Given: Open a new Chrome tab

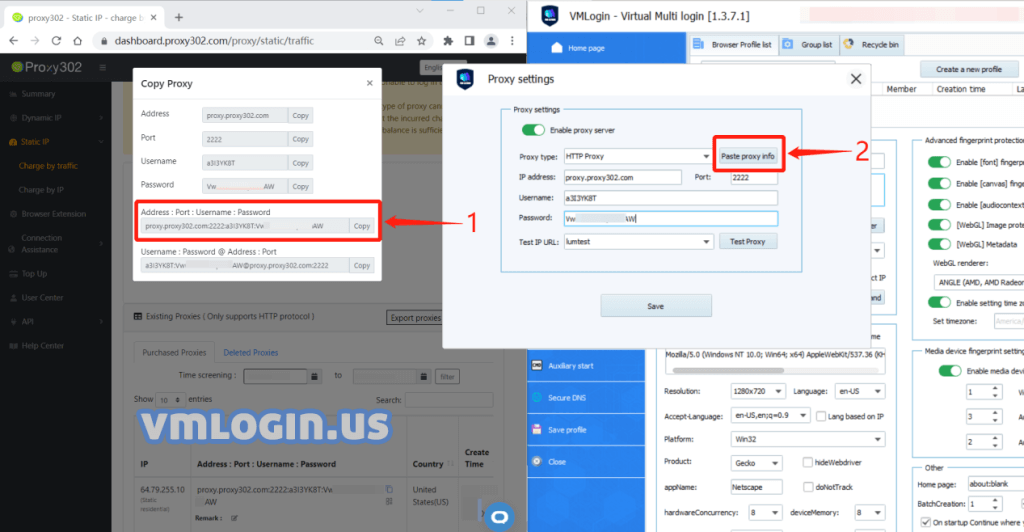Looking at the screenshot, I should click(179, 17).
